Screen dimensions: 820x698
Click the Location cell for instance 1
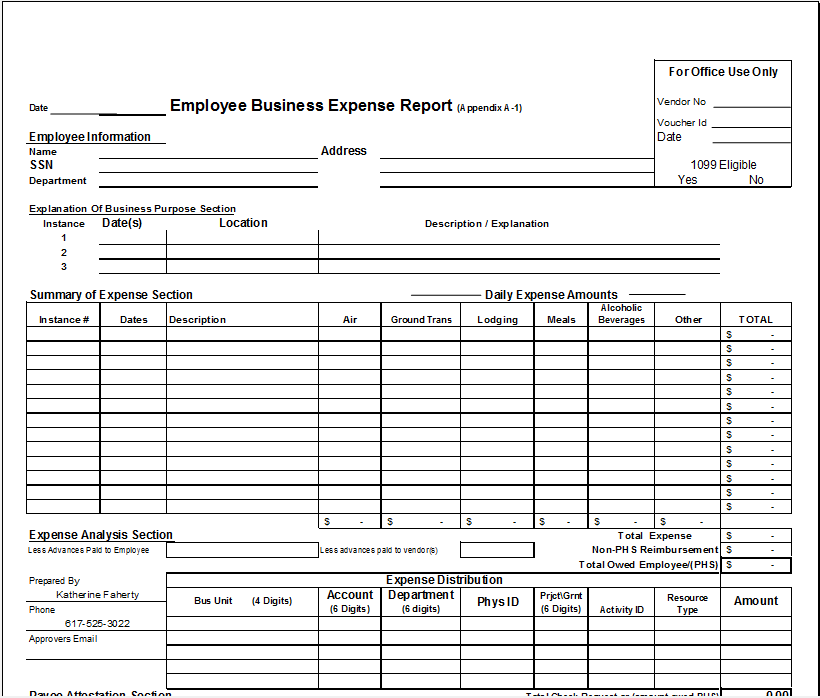point(242,238)
